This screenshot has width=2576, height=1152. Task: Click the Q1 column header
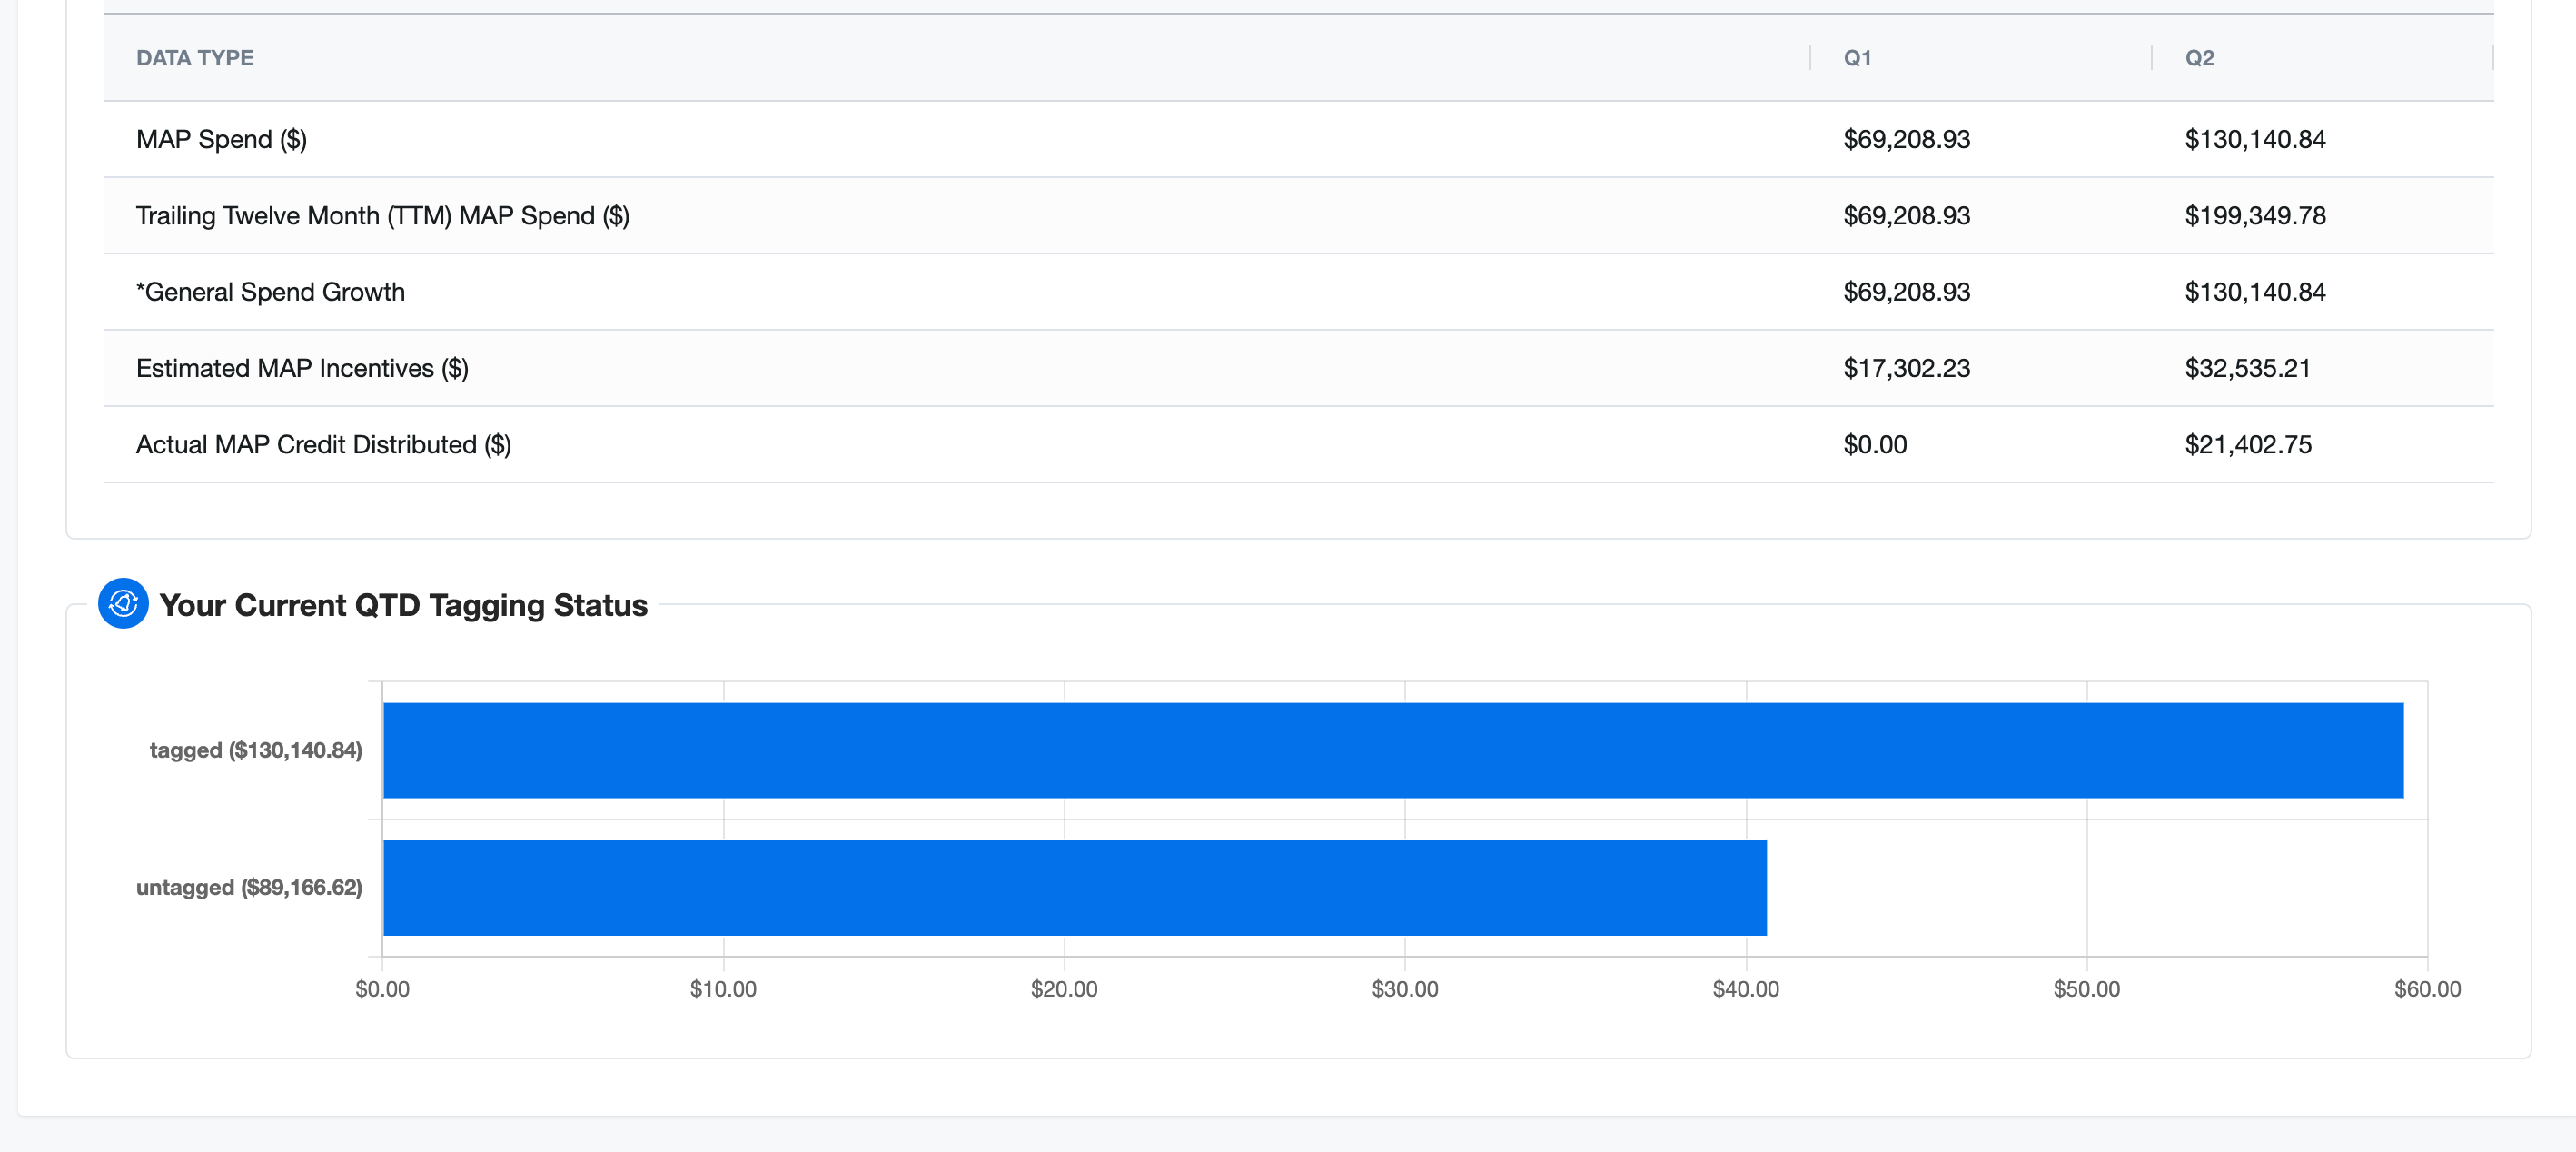tap(1857, 58)
